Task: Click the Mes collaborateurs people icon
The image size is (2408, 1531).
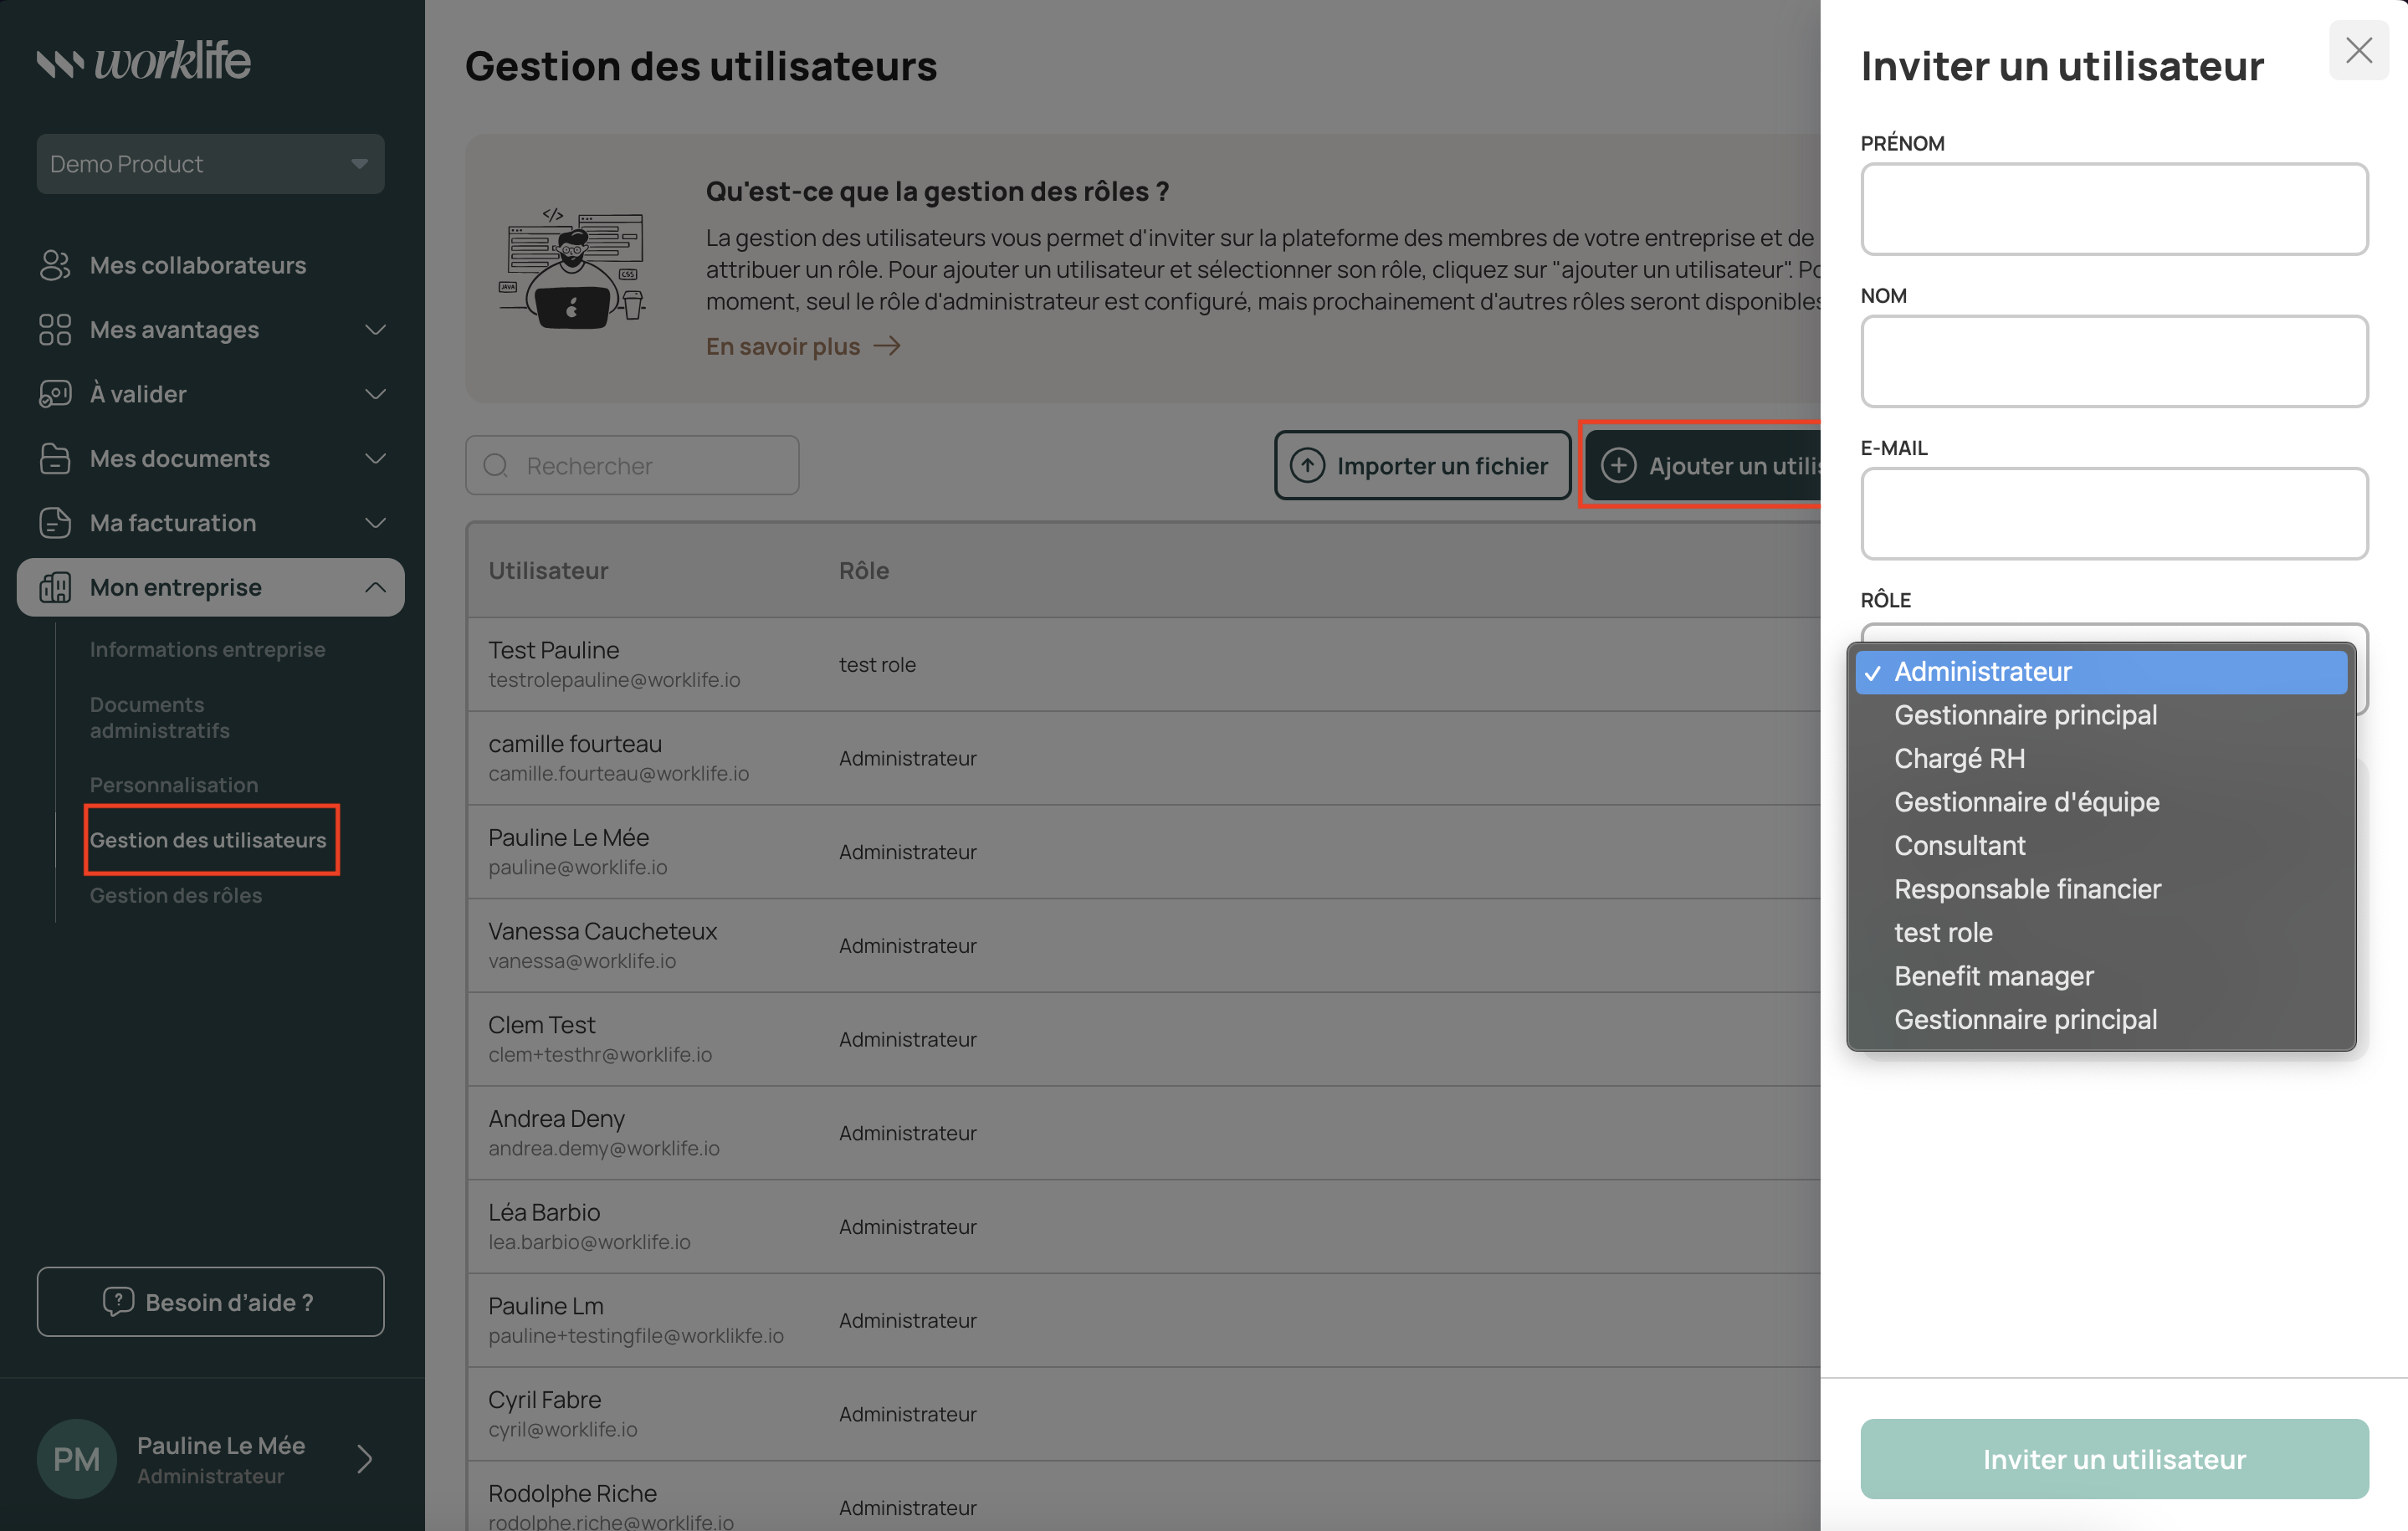Action: click(x=55, y=265)
